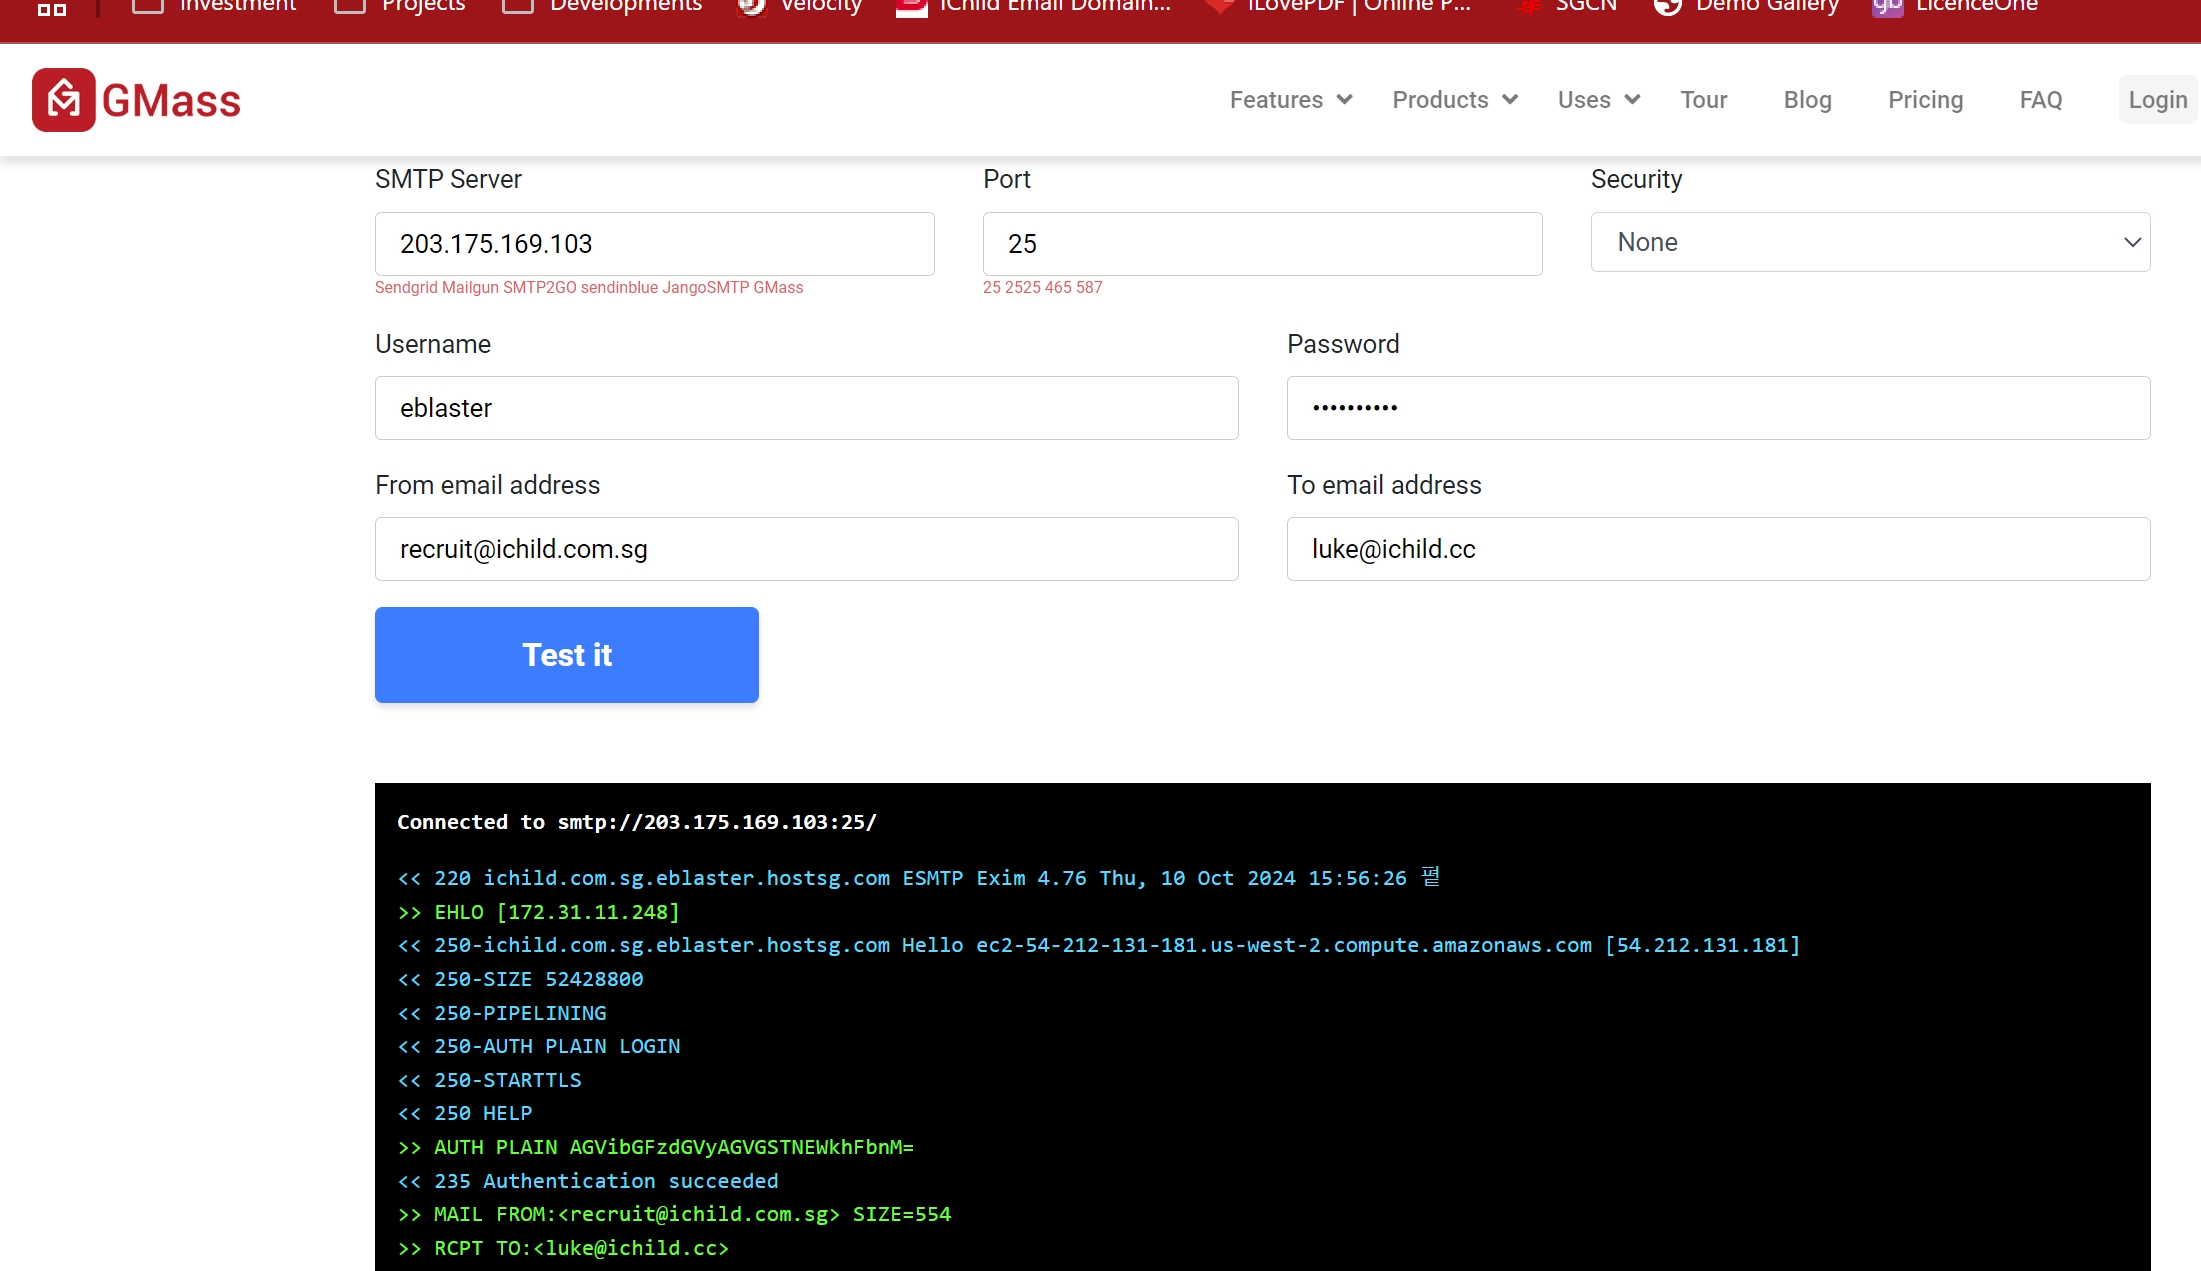Click the SMTP Server input field

[655, 244]
